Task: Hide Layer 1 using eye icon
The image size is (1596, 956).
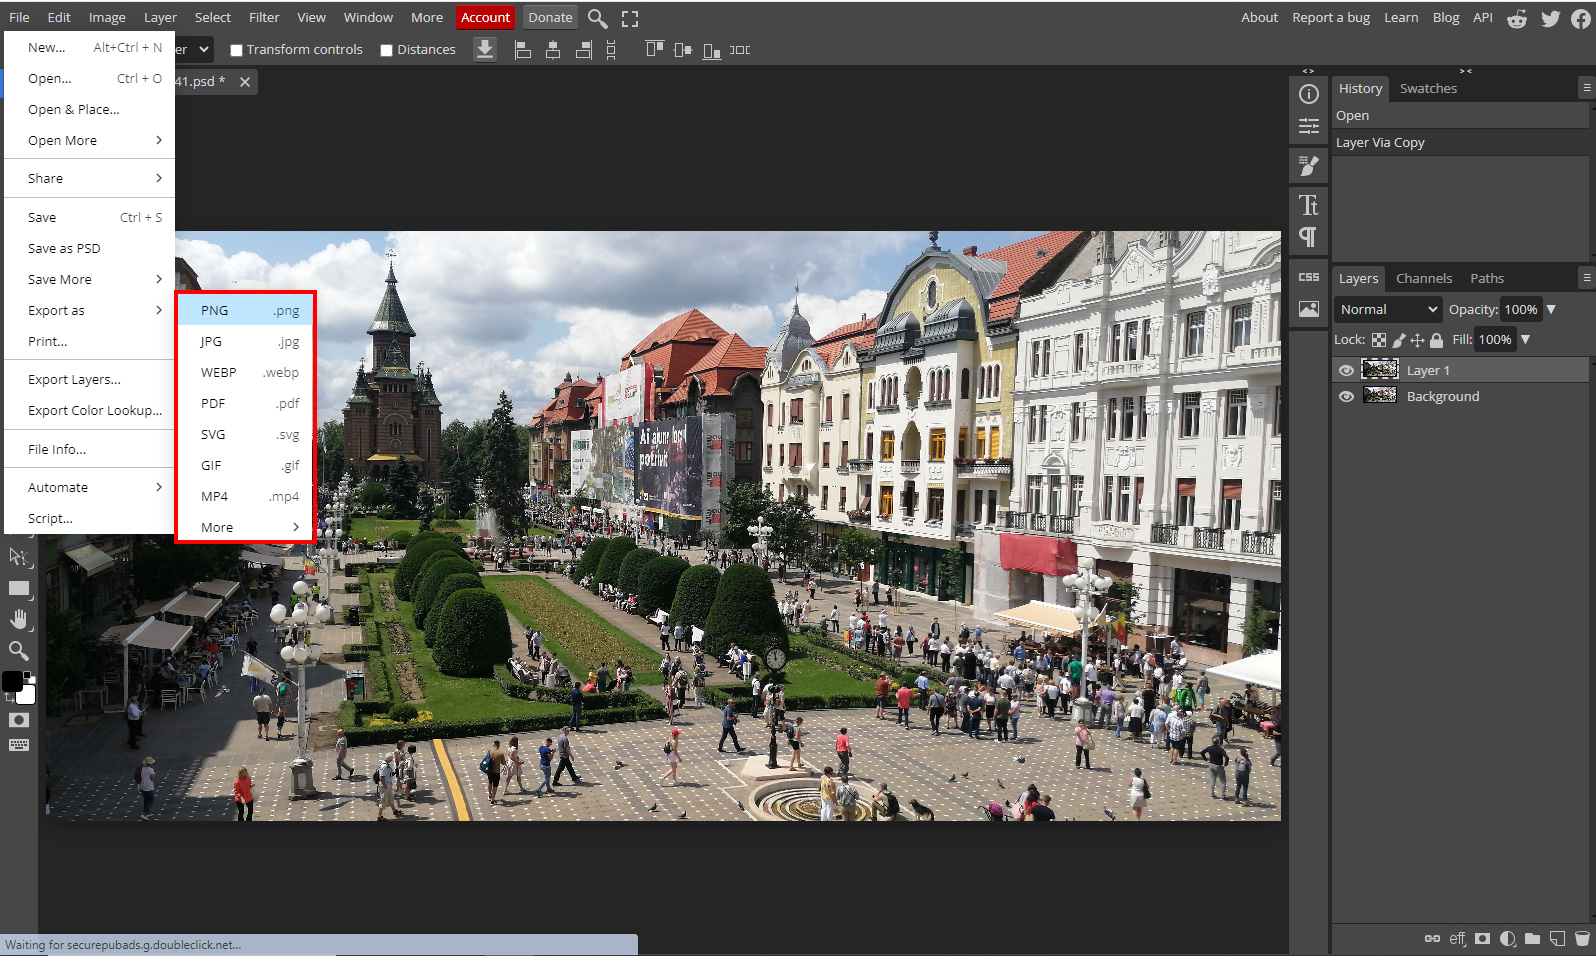Action: 1346,370
